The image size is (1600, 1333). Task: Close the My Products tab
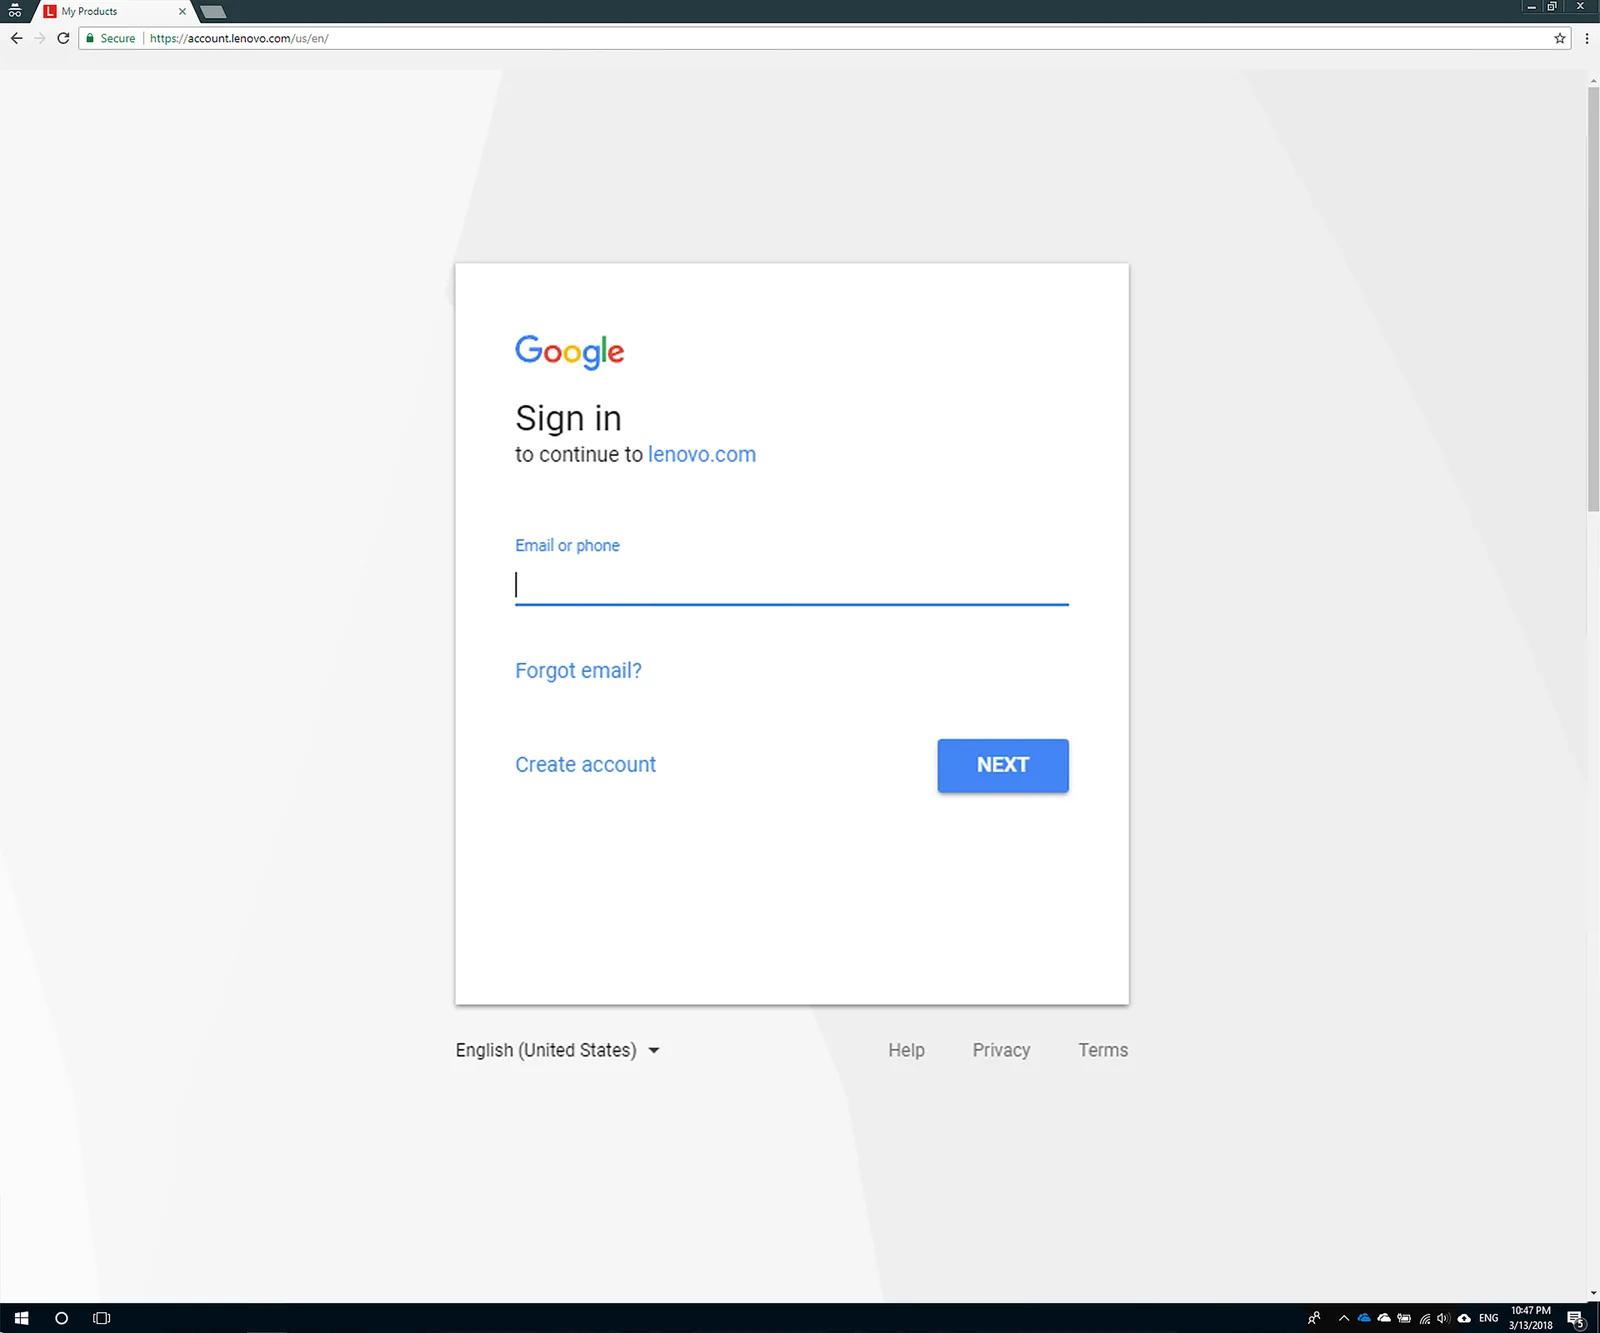coord(182,11)
